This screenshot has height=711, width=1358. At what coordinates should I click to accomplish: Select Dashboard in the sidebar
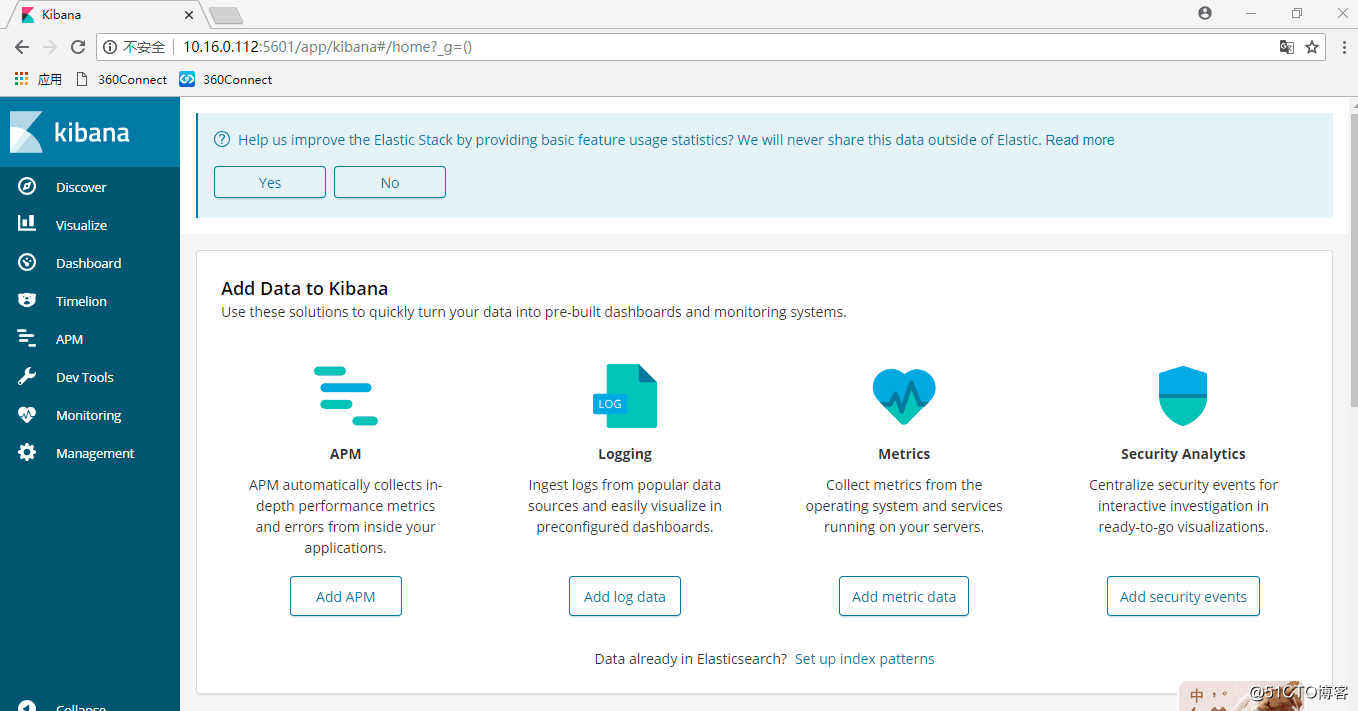click(x=88, y=263)
